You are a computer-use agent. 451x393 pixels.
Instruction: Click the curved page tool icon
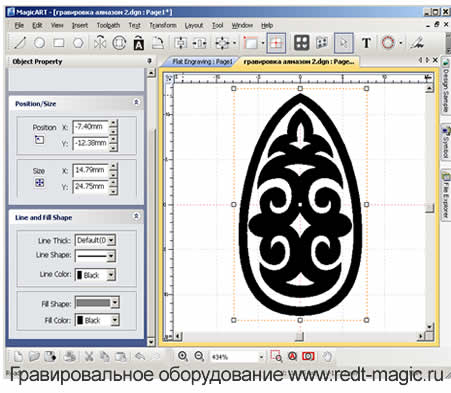[x=158, y=43]
